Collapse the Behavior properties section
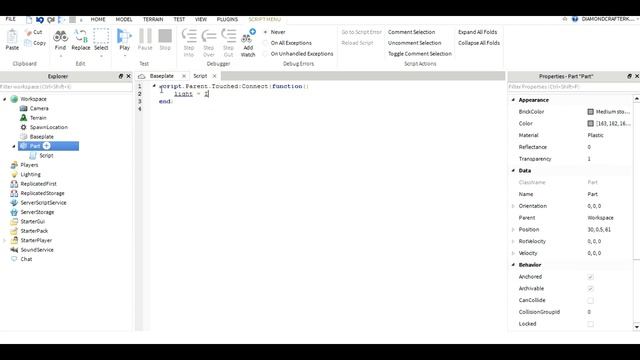Viewport: 640px width, 360px height. pyautogui.click(x=513, y=264)
